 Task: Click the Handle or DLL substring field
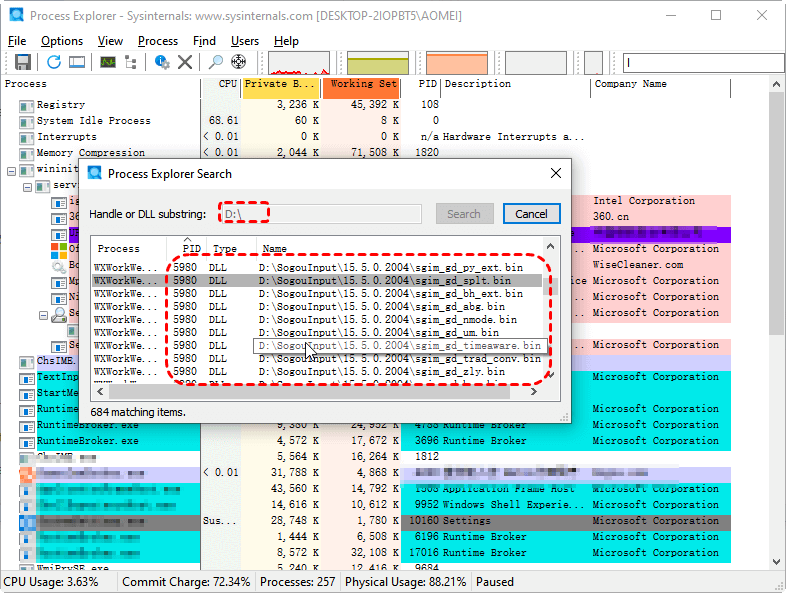[321, 214]
